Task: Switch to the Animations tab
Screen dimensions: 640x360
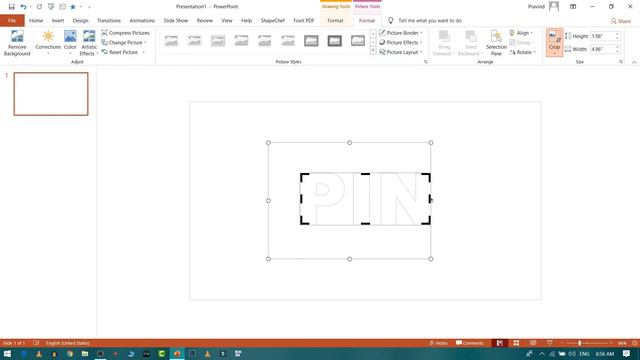Action: tap(142, 20)
